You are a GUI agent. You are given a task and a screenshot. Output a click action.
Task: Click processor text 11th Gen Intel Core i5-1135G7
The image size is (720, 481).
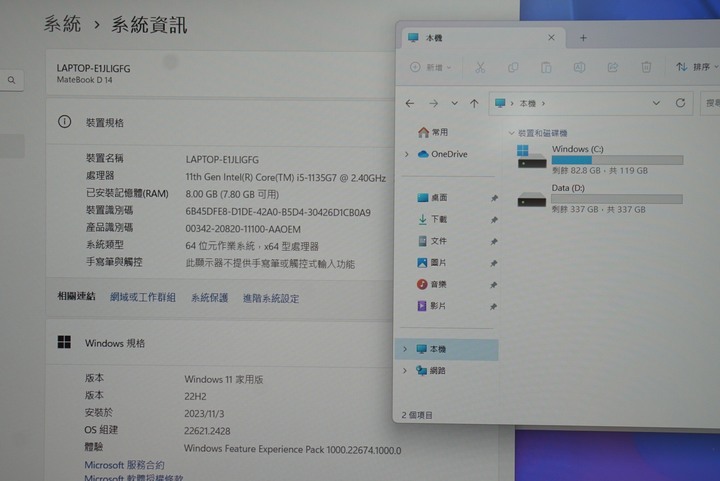pyautogui.click(x=286, y=178)
